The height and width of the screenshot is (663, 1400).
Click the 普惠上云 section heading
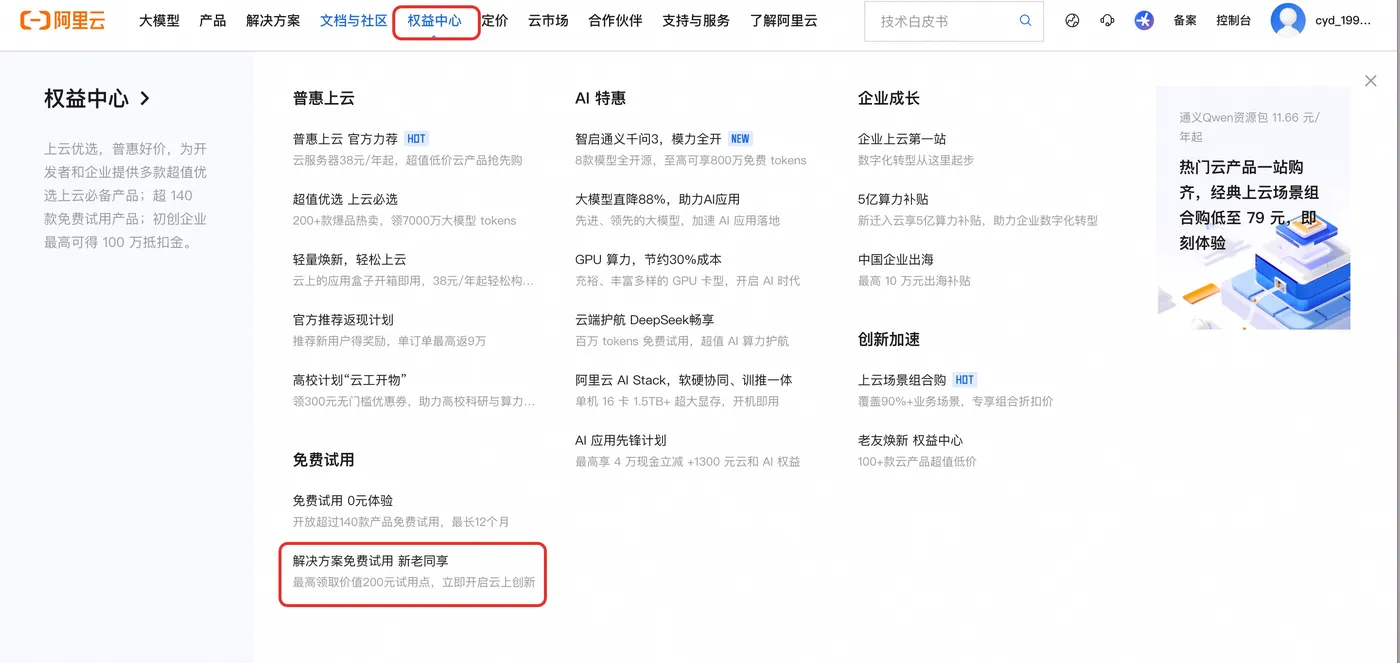point(323,98)
